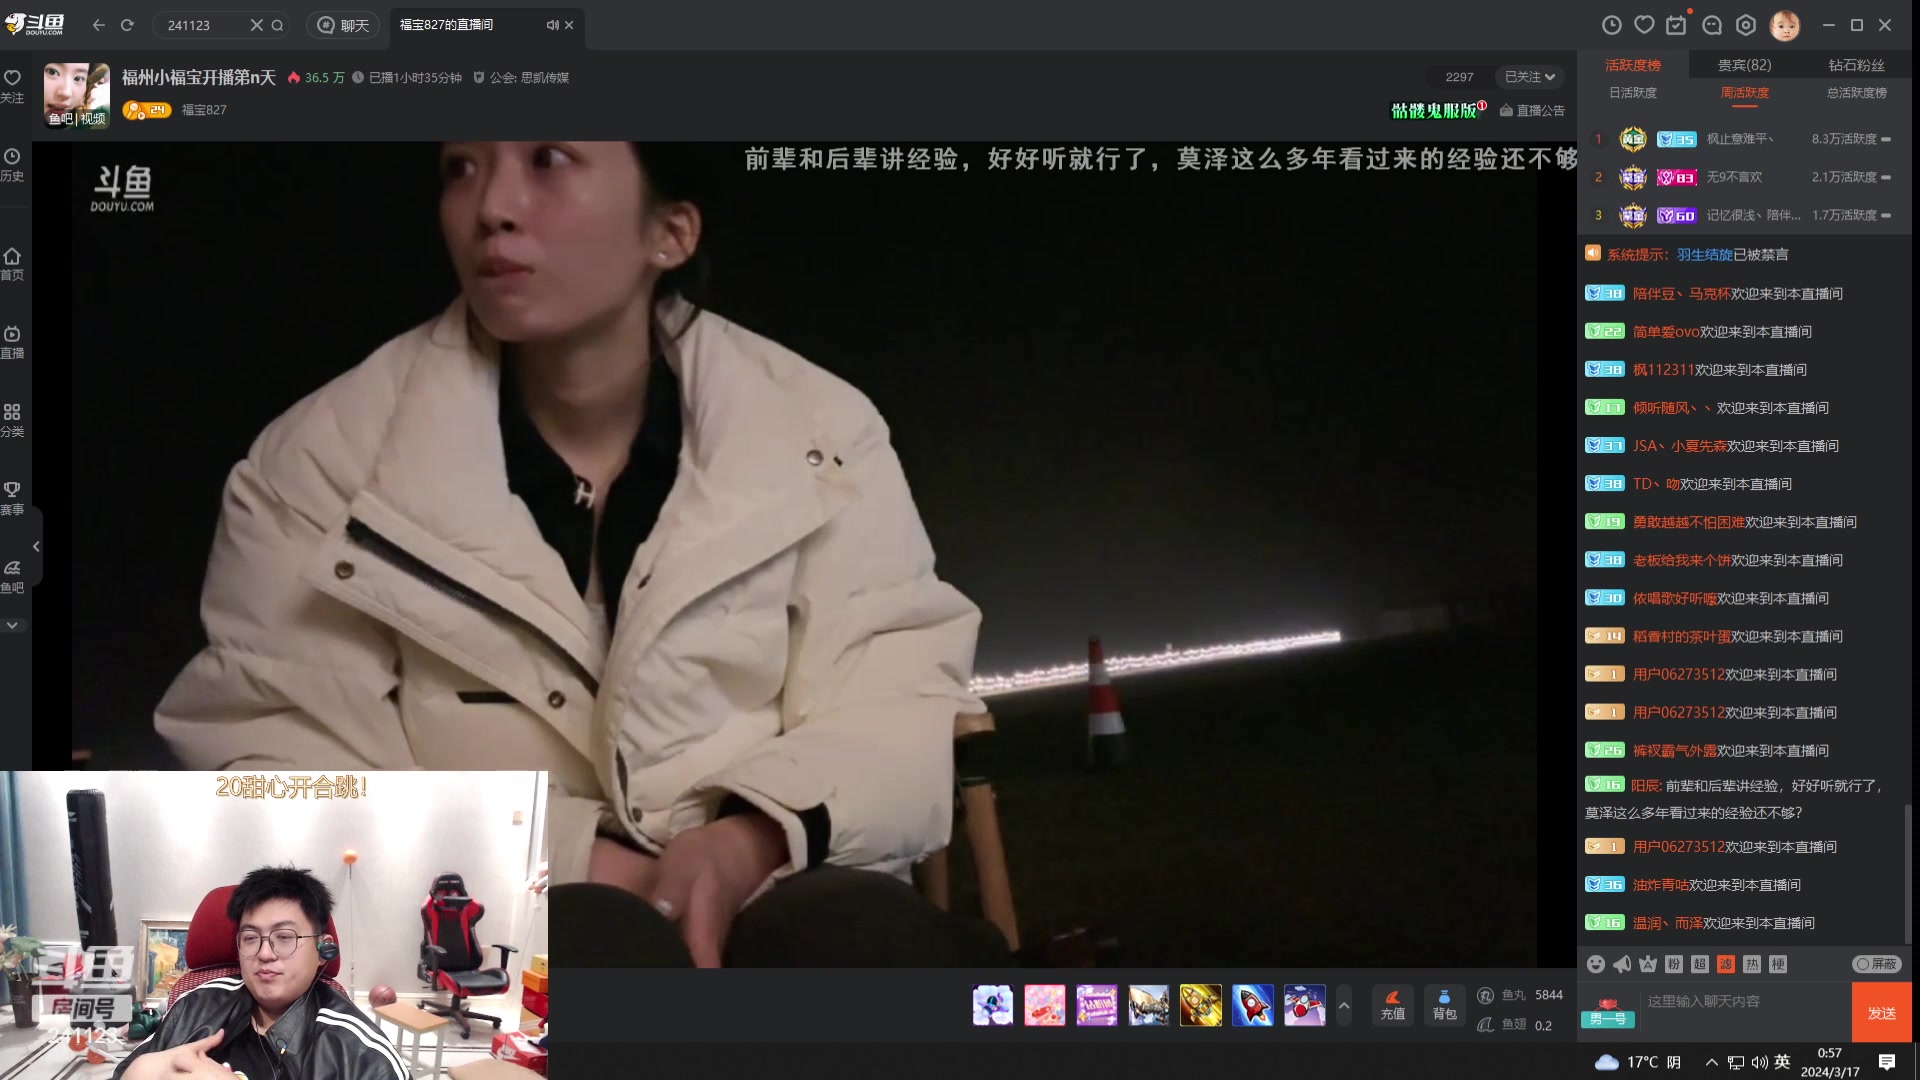
Task: Click the megaphone broadcast icon above chat input
Action: [x=1621, y=963]
